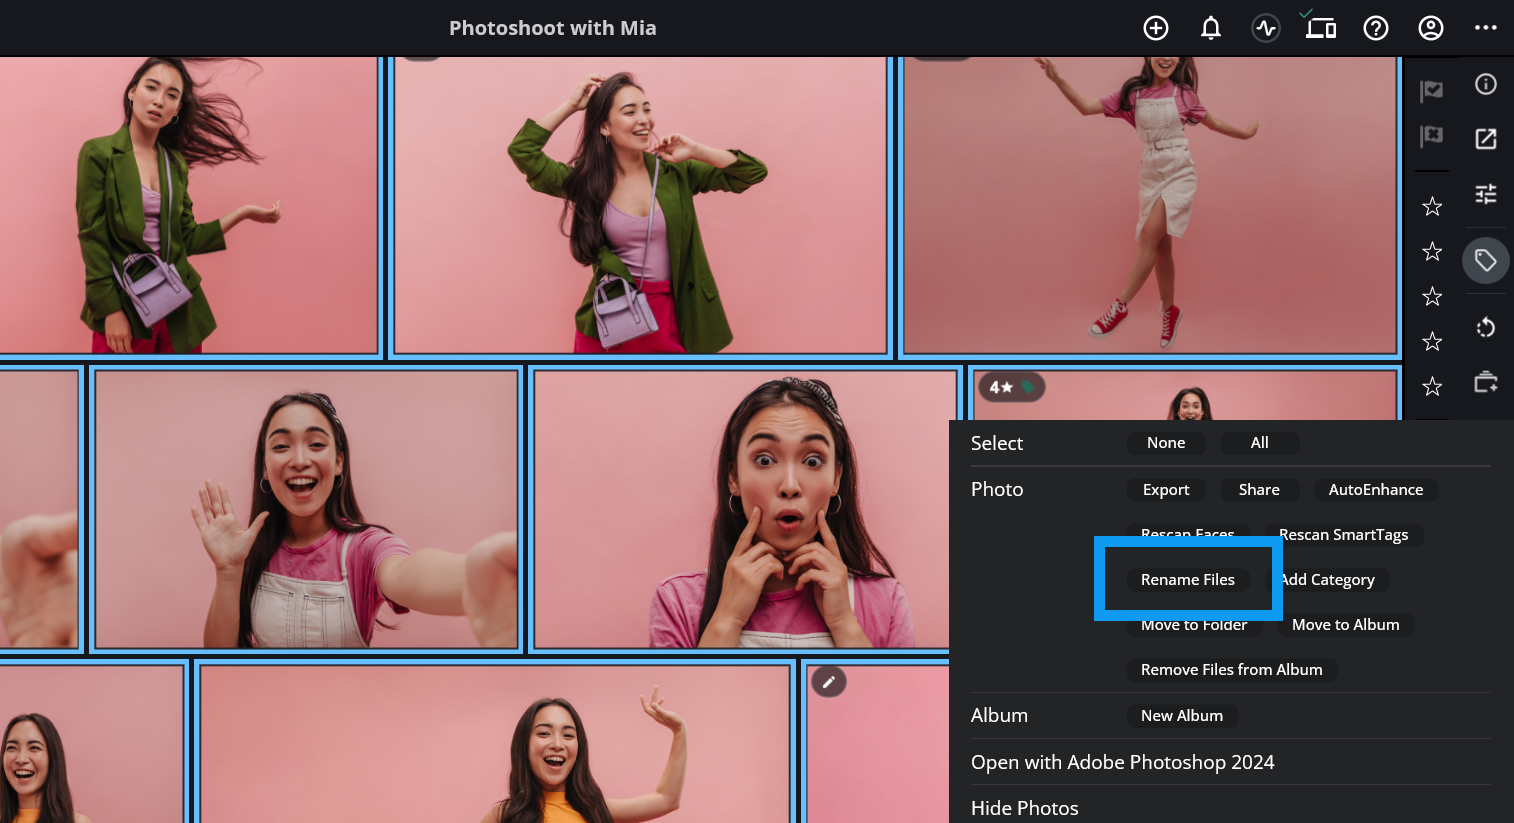Viewport: 1514px width, 823px height.
Task: Set rating with the topmost star
Action: 1432,207
